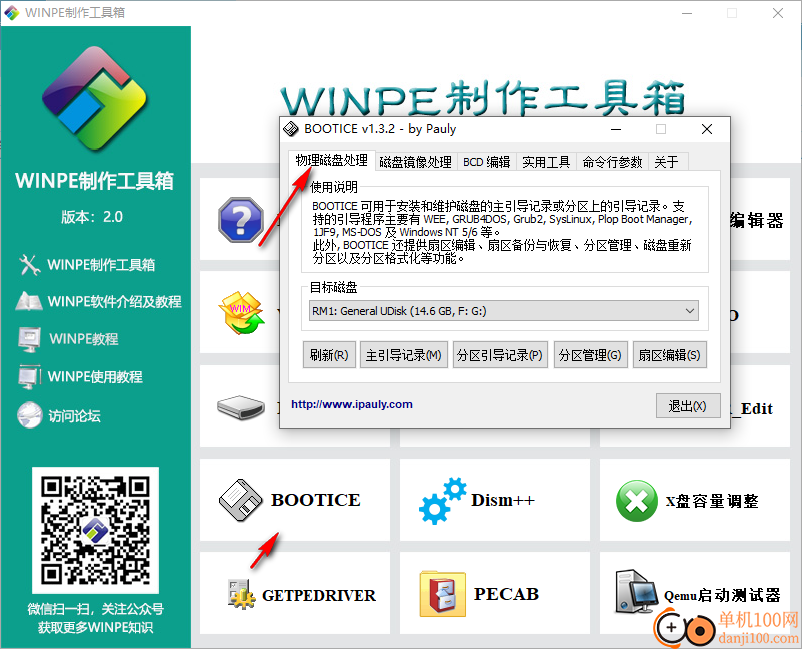Minimize the BOOTICE dialog window
The width and height of the screenshot is (802, 649).
(x=616, y=129)
